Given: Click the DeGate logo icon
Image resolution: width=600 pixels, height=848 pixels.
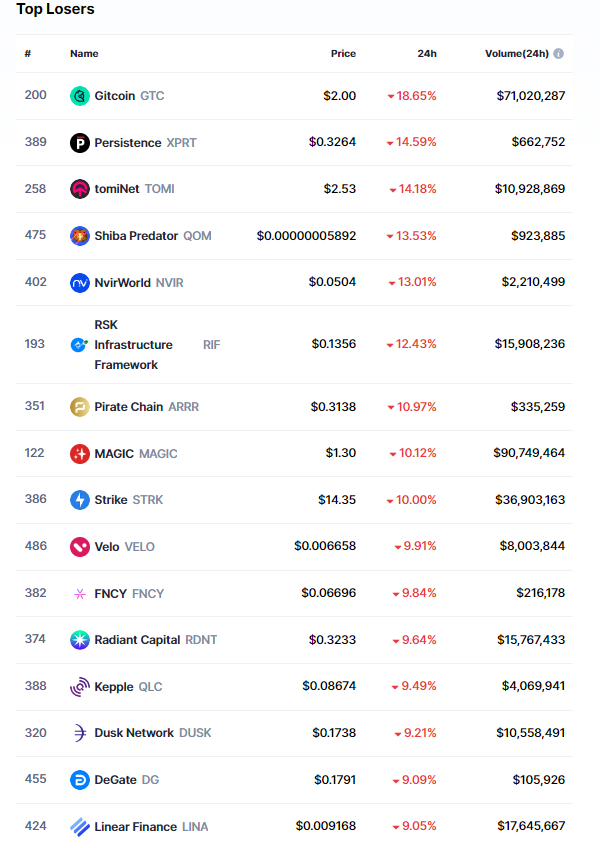Looking at the screenshot, I should tap(80, 780).
